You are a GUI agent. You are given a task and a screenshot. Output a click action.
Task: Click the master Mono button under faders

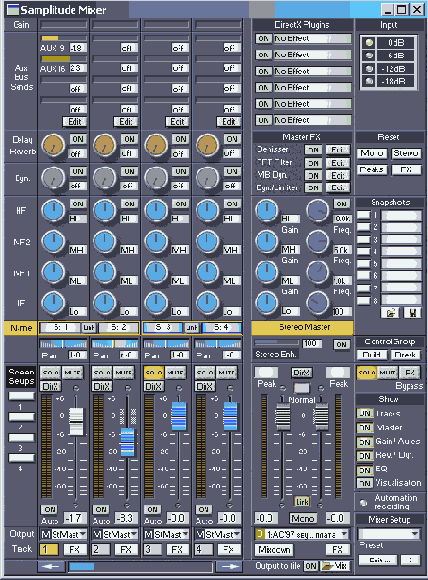[x=302, y=518]
